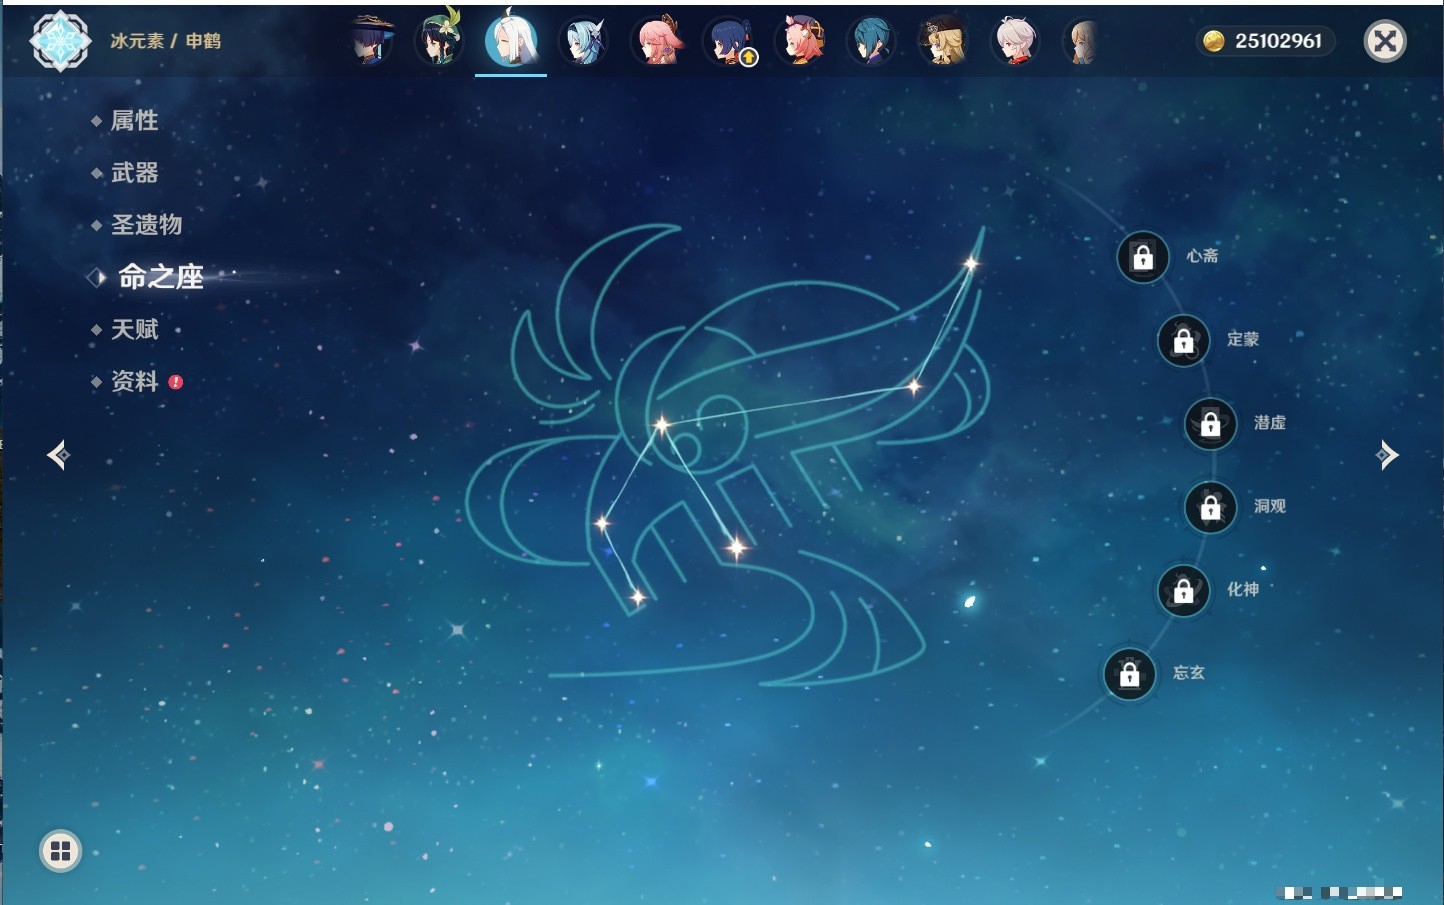Open the 属性 attributes tab
1444x905 pixels.
coord(134,121)
